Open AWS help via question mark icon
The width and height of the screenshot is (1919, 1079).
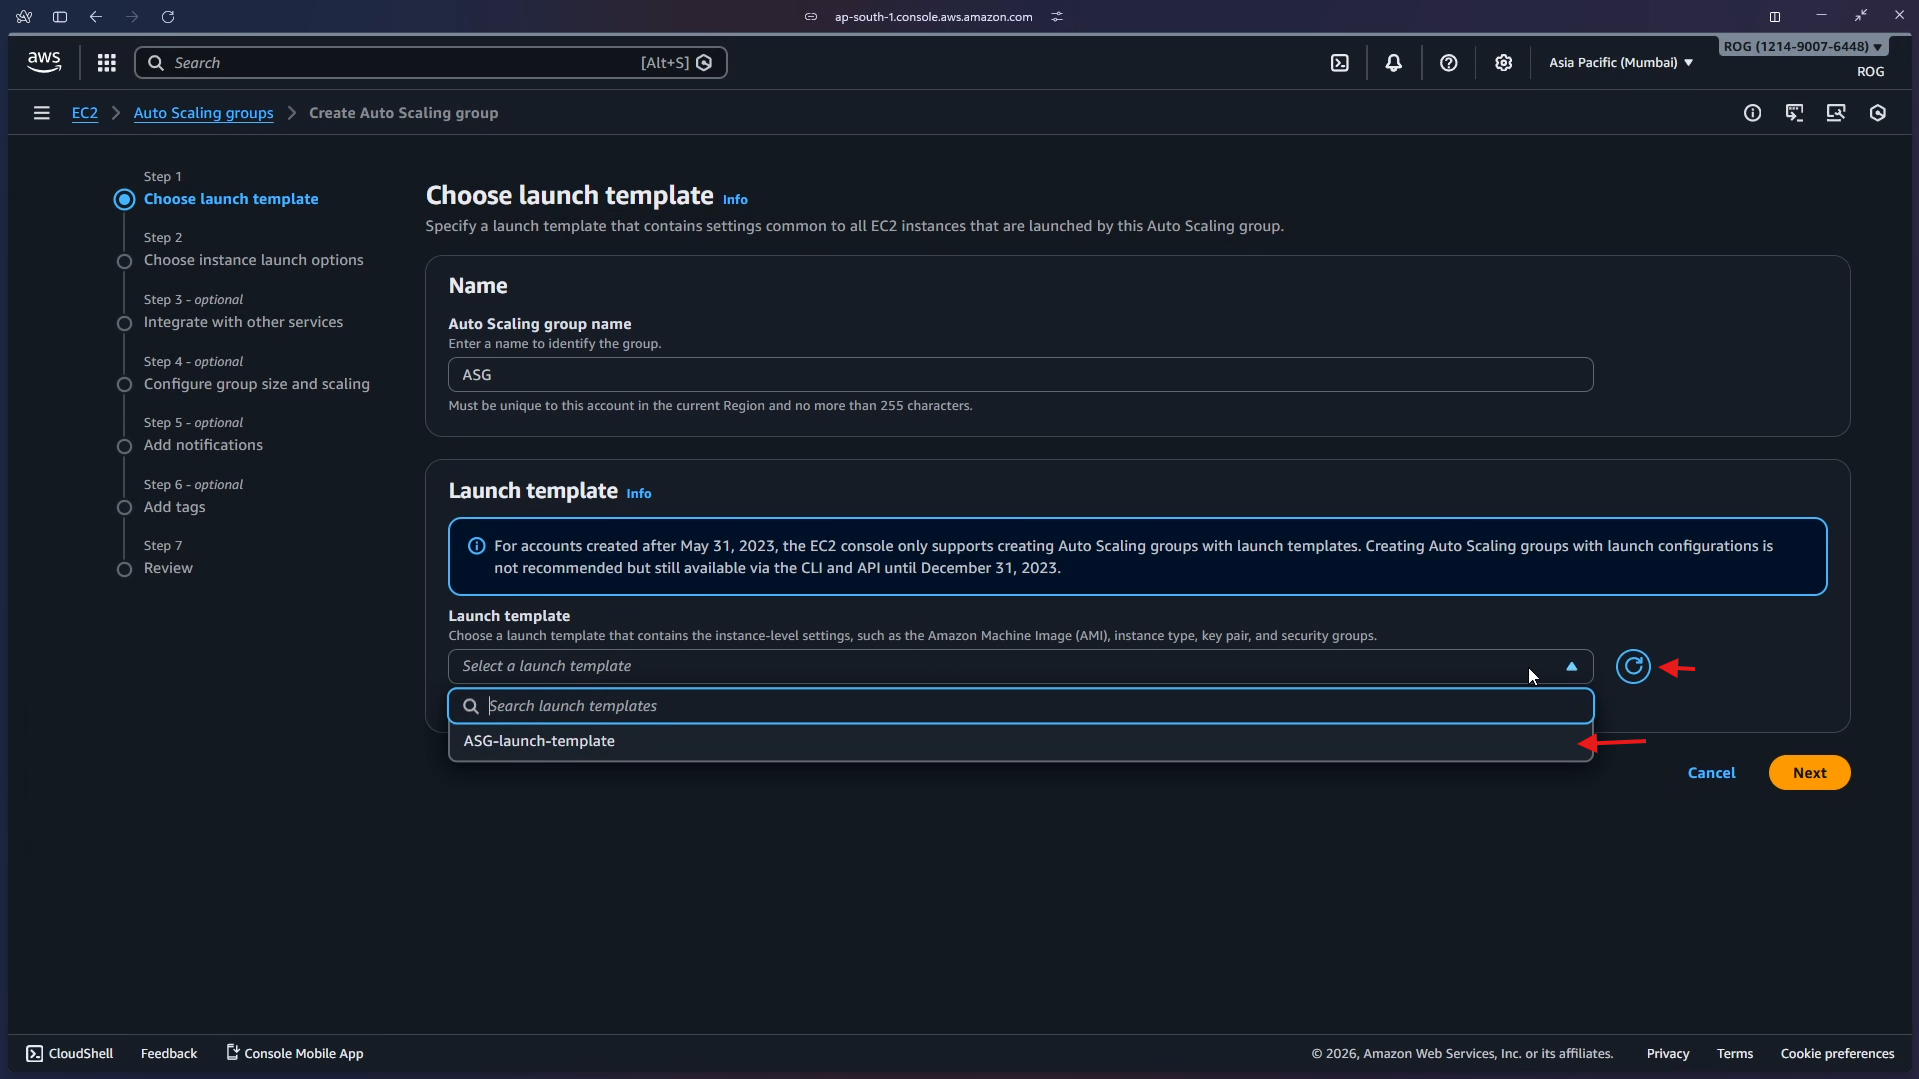pos(1448,62)
